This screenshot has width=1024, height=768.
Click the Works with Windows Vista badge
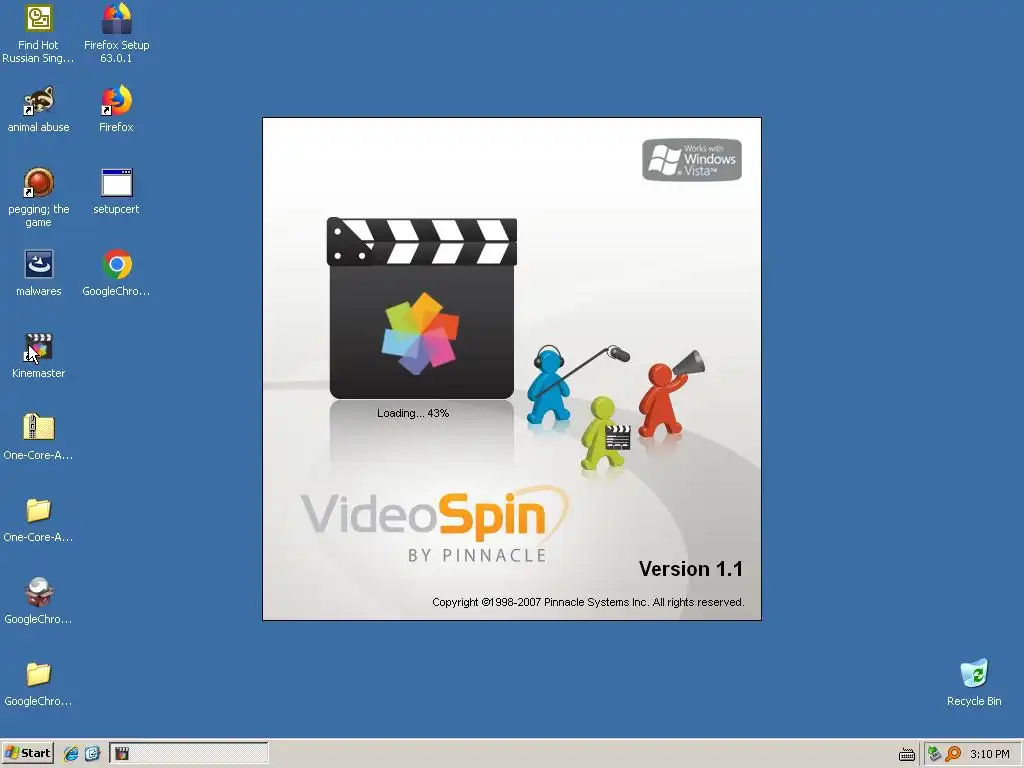click(x=692, y=159)
